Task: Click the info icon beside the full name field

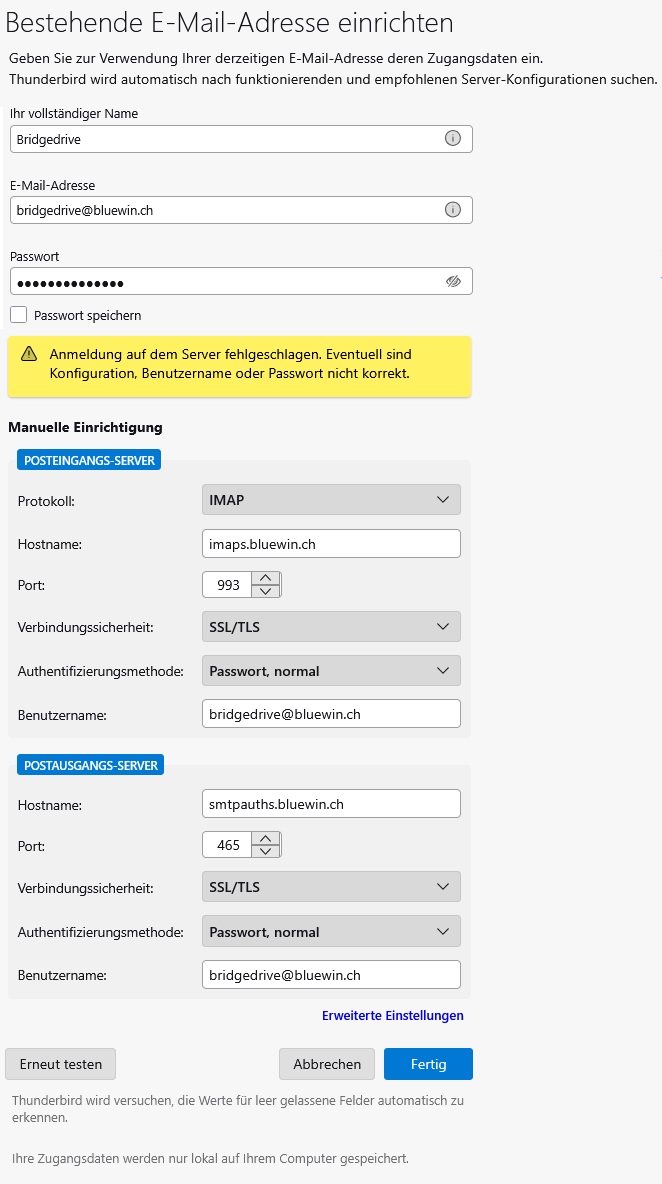Action: tap(452, 139)
